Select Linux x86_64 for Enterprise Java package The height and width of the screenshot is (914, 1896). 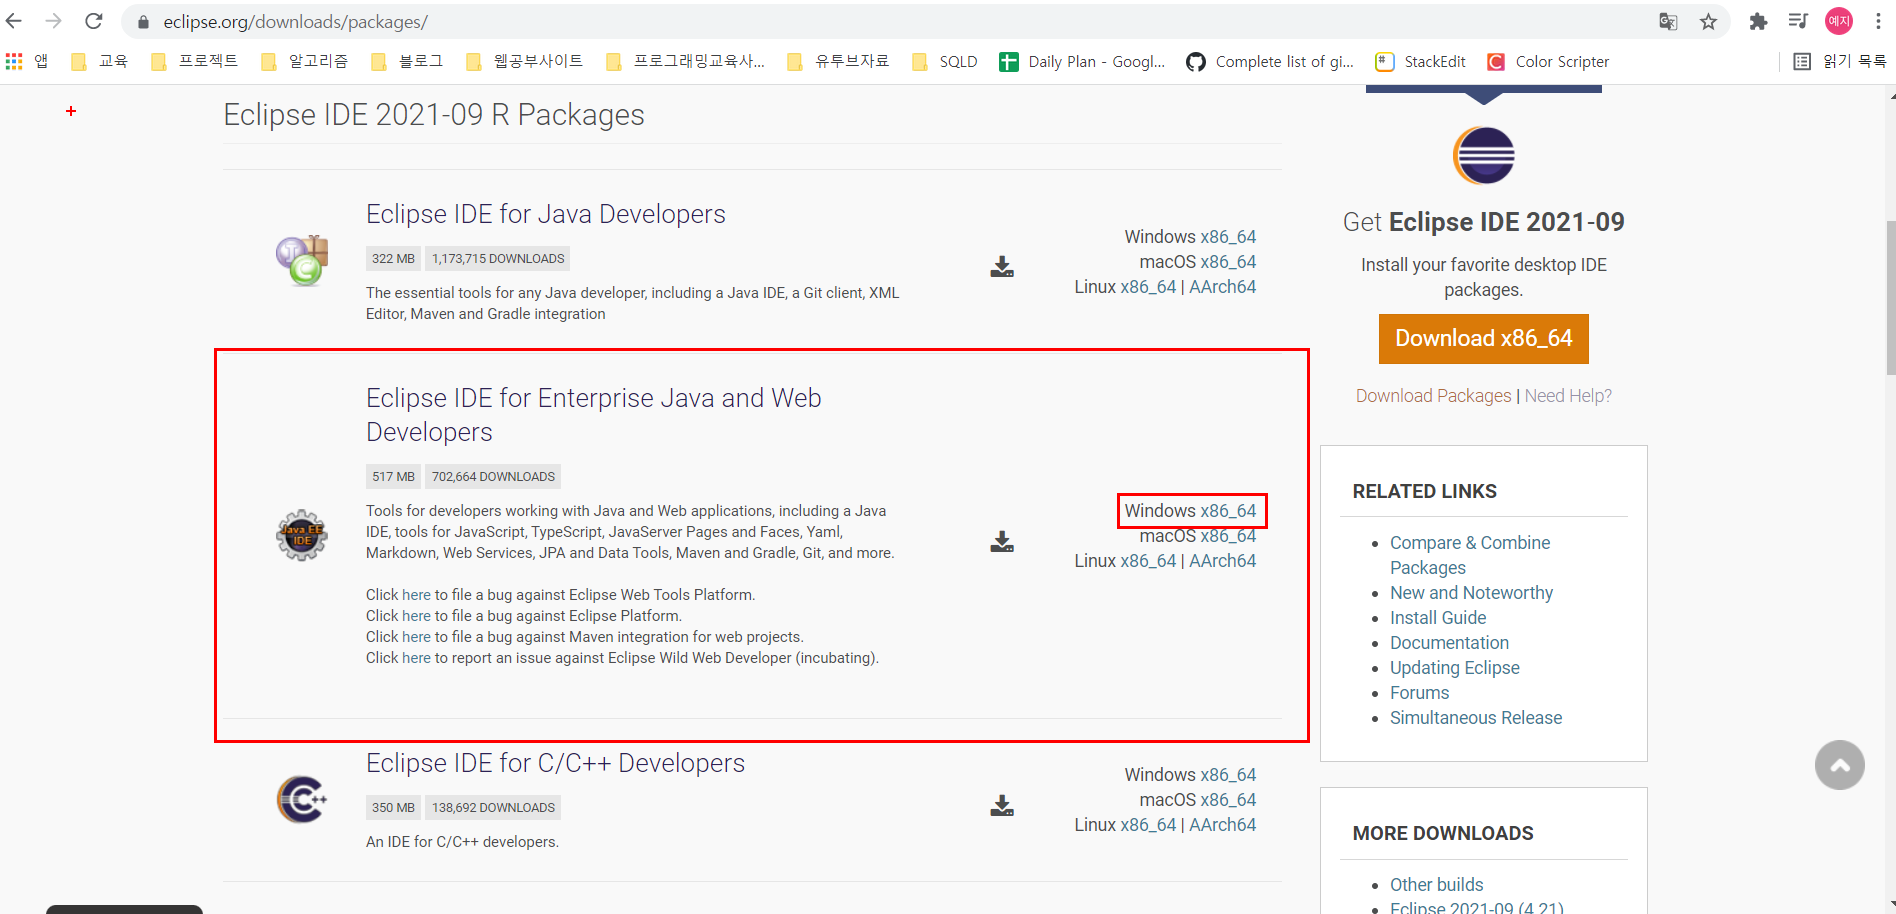(x=1148, y=561)
